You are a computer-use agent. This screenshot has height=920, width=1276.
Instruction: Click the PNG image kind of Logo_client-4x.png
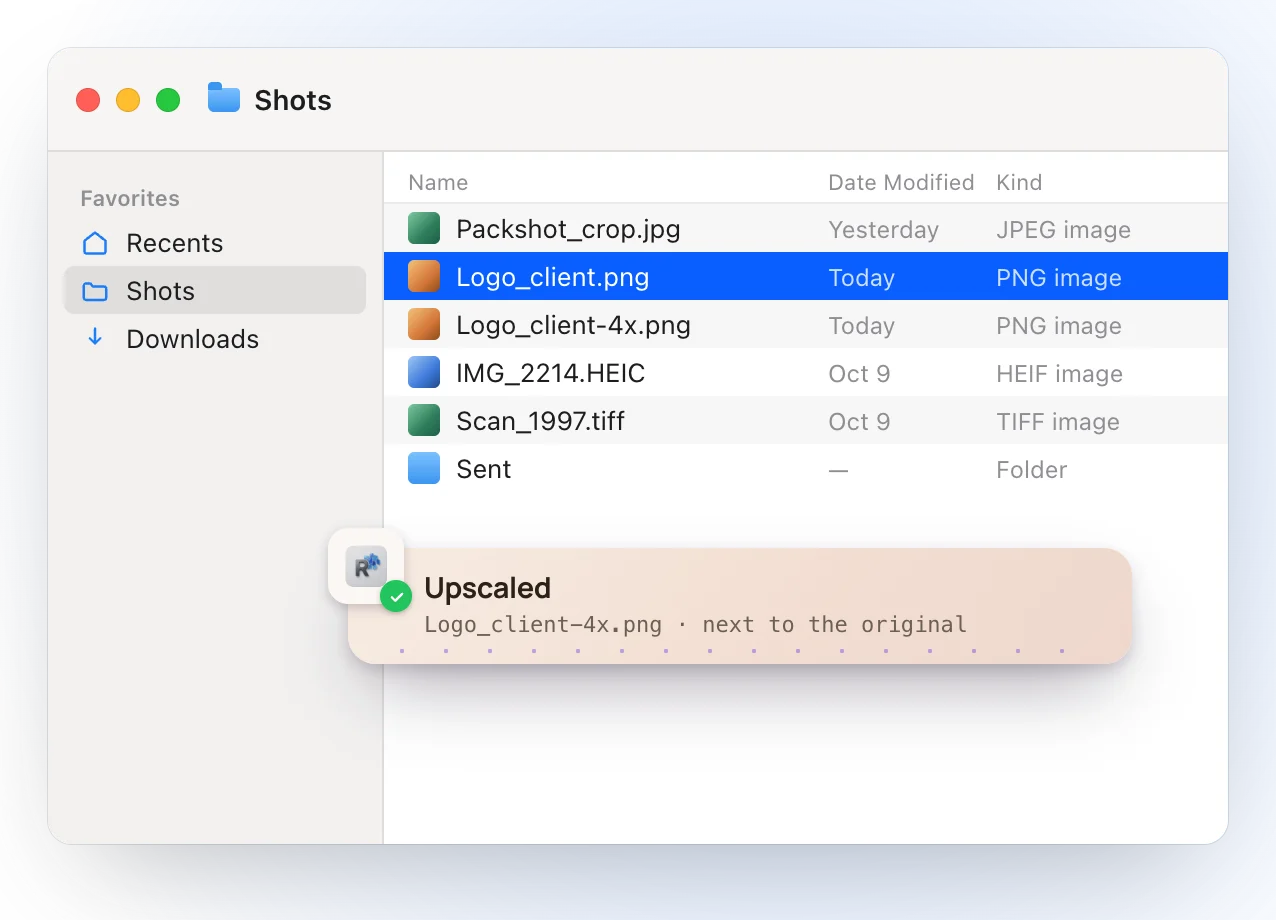1059,326
